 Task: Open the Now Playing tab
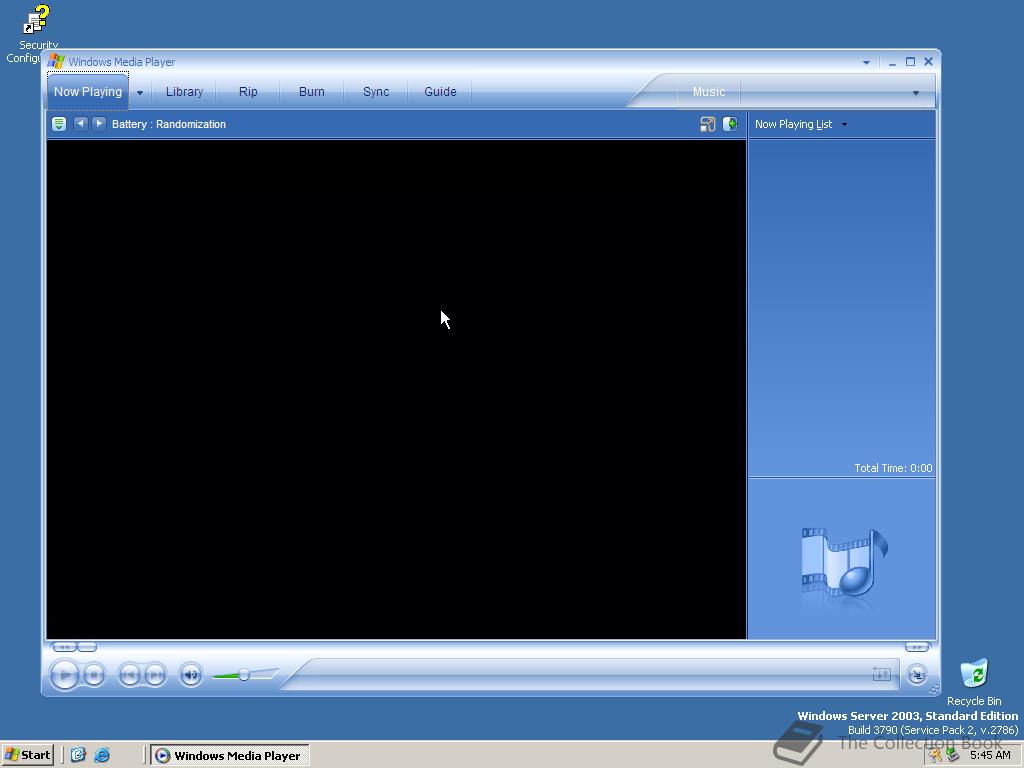(88, 91)
